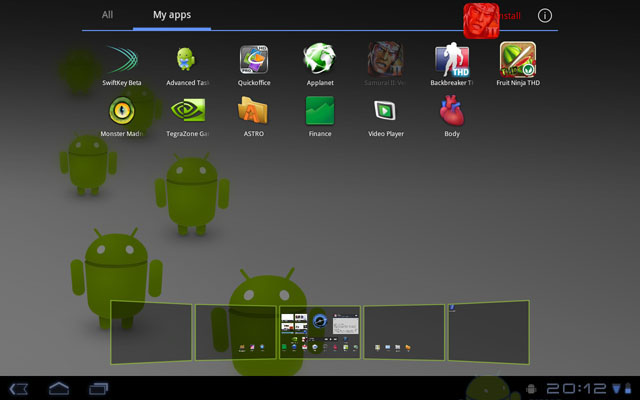
Task: Click Android debug notification icon
Action: [531, 389]
